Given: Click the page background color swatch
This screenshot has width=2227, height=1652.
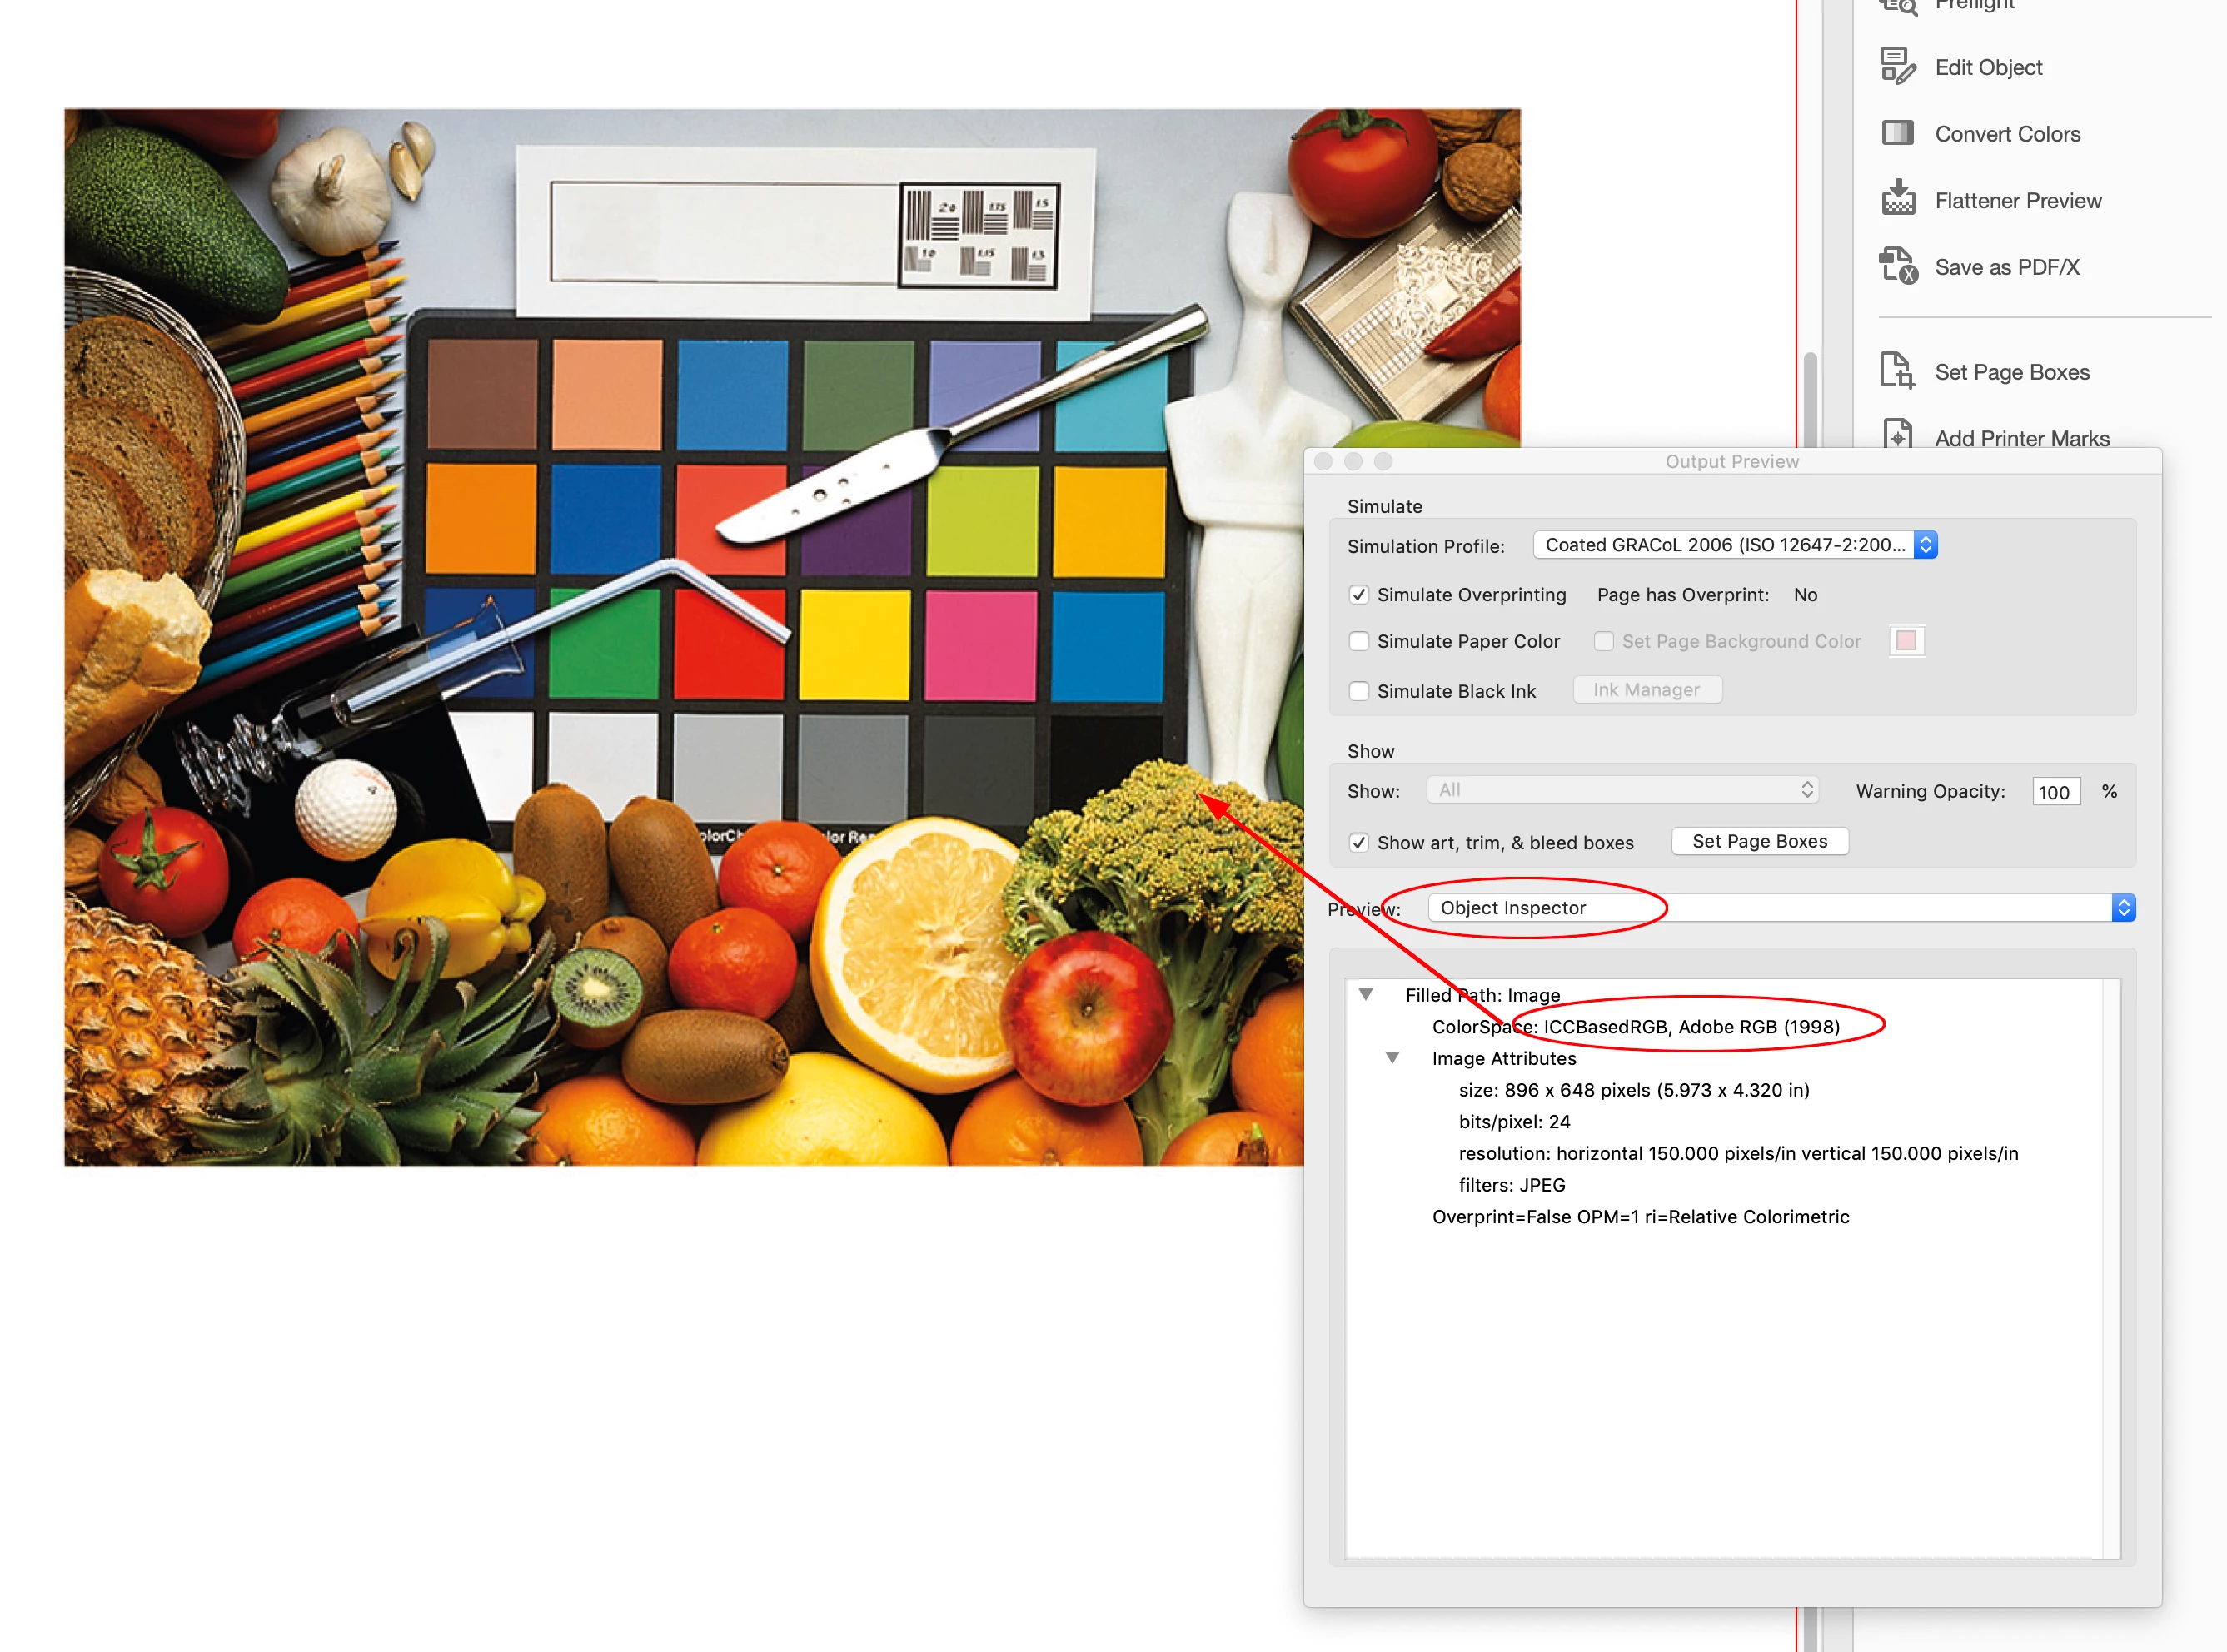Looking at the screenshot, I should point(1906,641).
